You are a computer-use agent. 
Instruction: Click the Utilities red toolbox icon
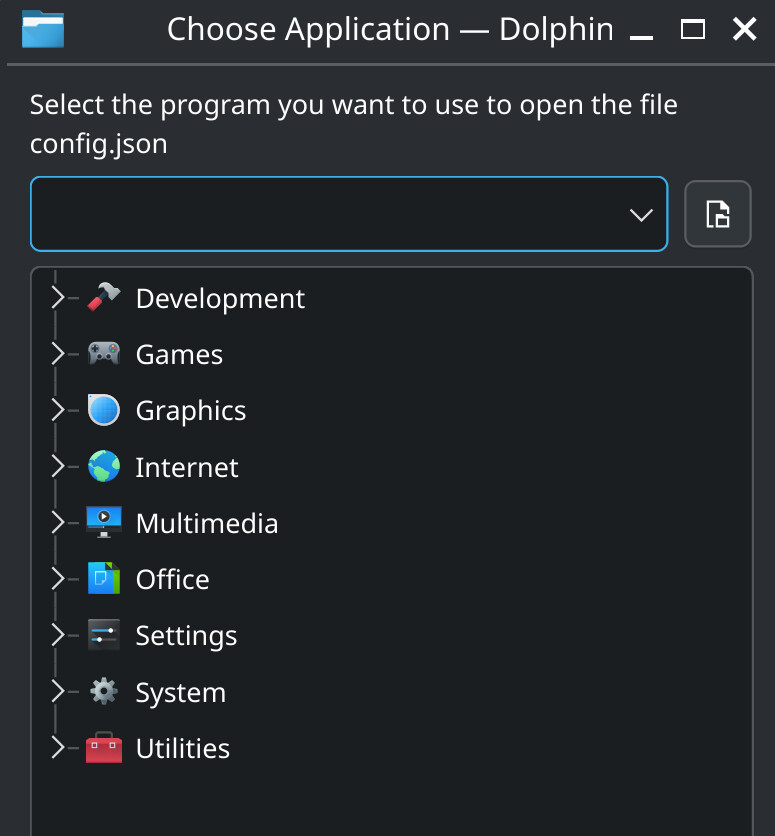click(x=104, y=747)
